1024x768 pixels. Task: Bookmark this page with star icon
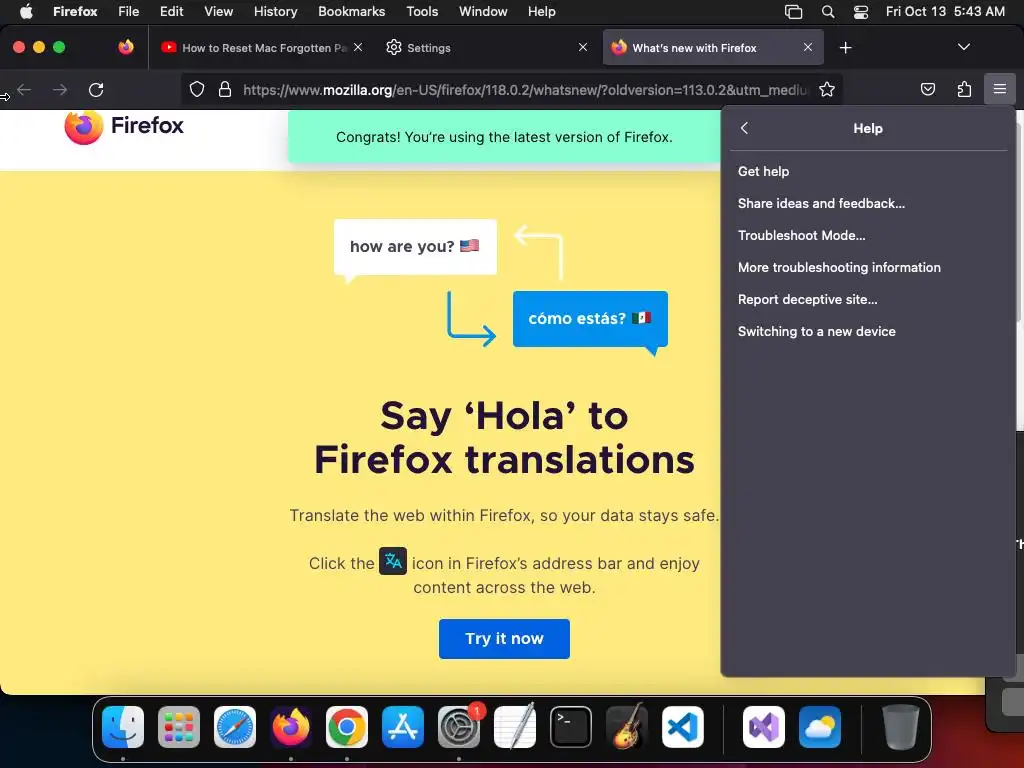click(x=827, y=89)
